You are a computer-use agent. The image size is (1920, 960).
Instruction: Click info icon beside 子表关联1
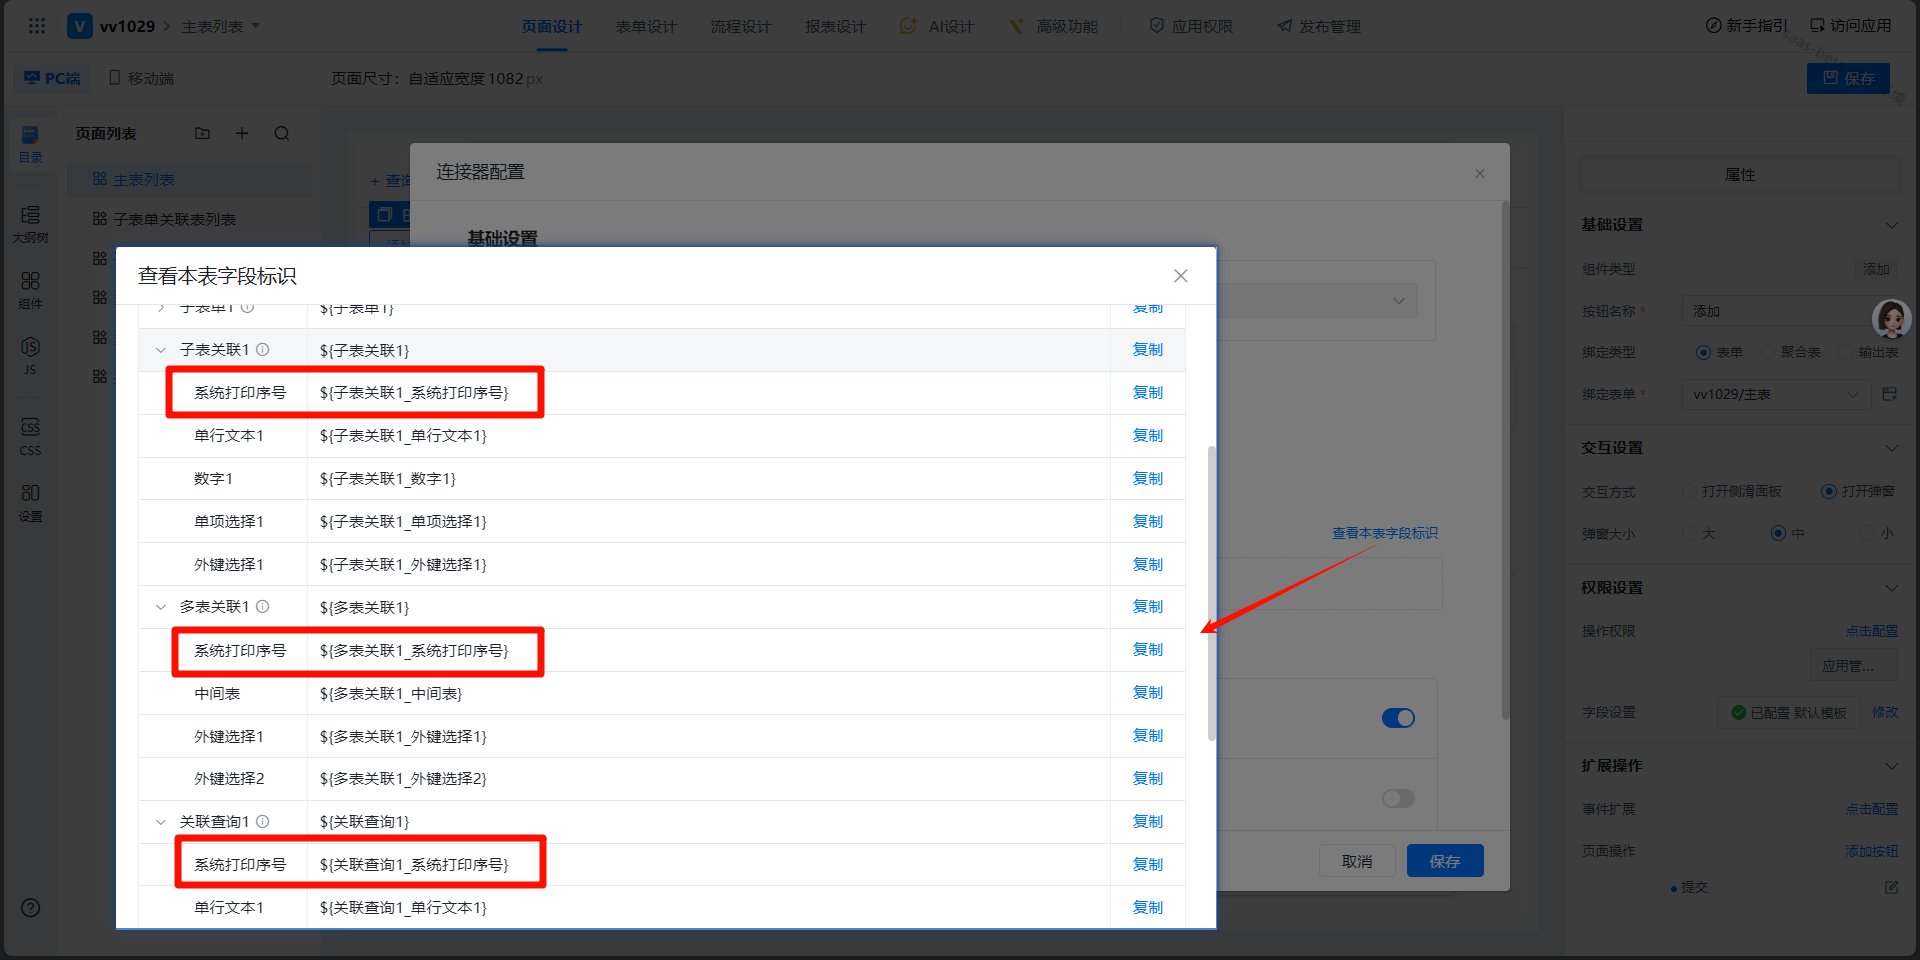263,350
